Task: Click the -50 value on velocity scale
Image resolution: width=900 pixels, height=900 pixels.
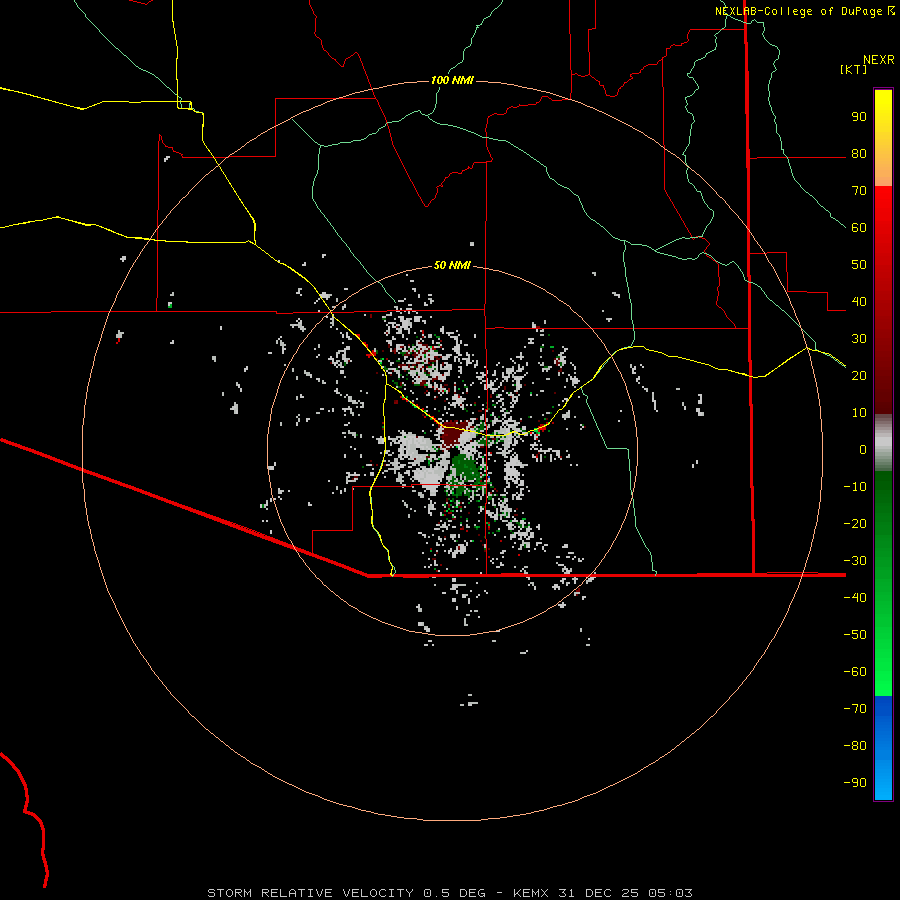Action: point(855,634)
